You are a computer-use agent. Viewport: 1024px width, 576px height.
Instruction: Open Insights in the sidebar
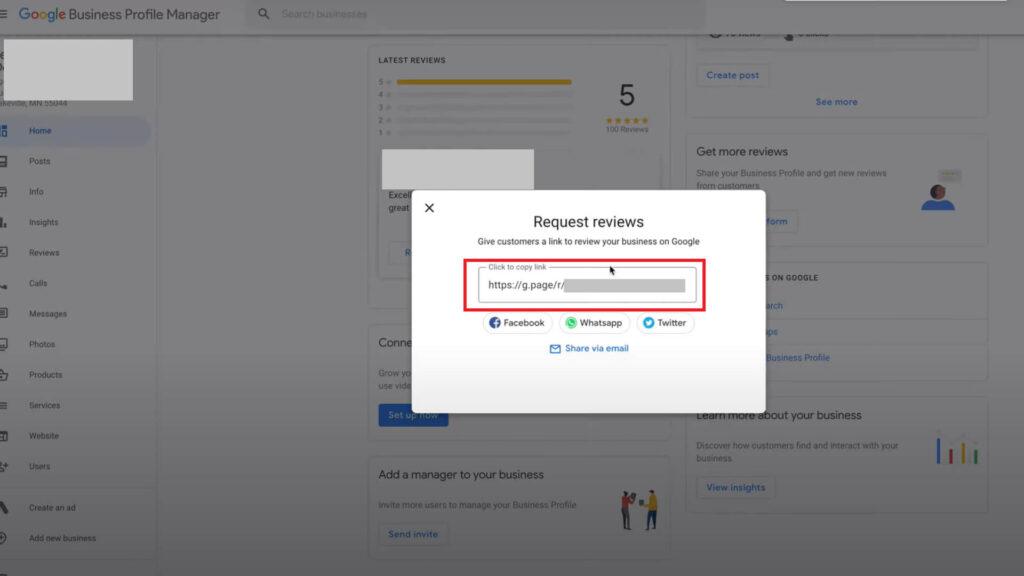click(43, 222)
